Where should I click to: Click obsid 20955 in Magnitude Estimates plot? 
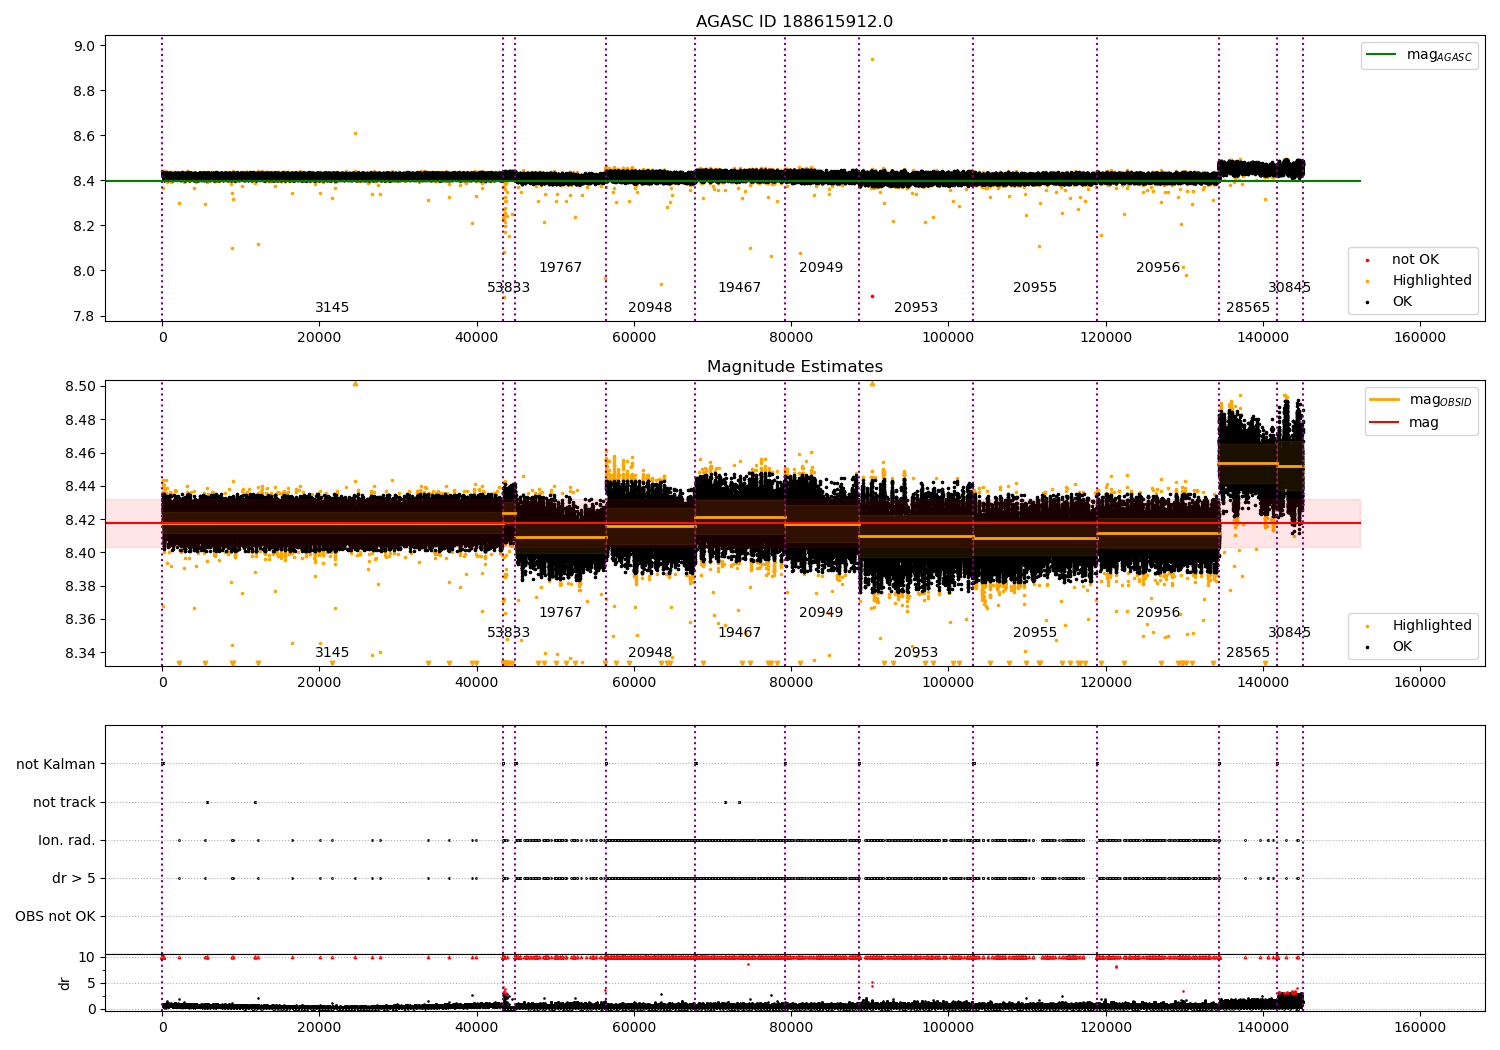coord(1035,632)
